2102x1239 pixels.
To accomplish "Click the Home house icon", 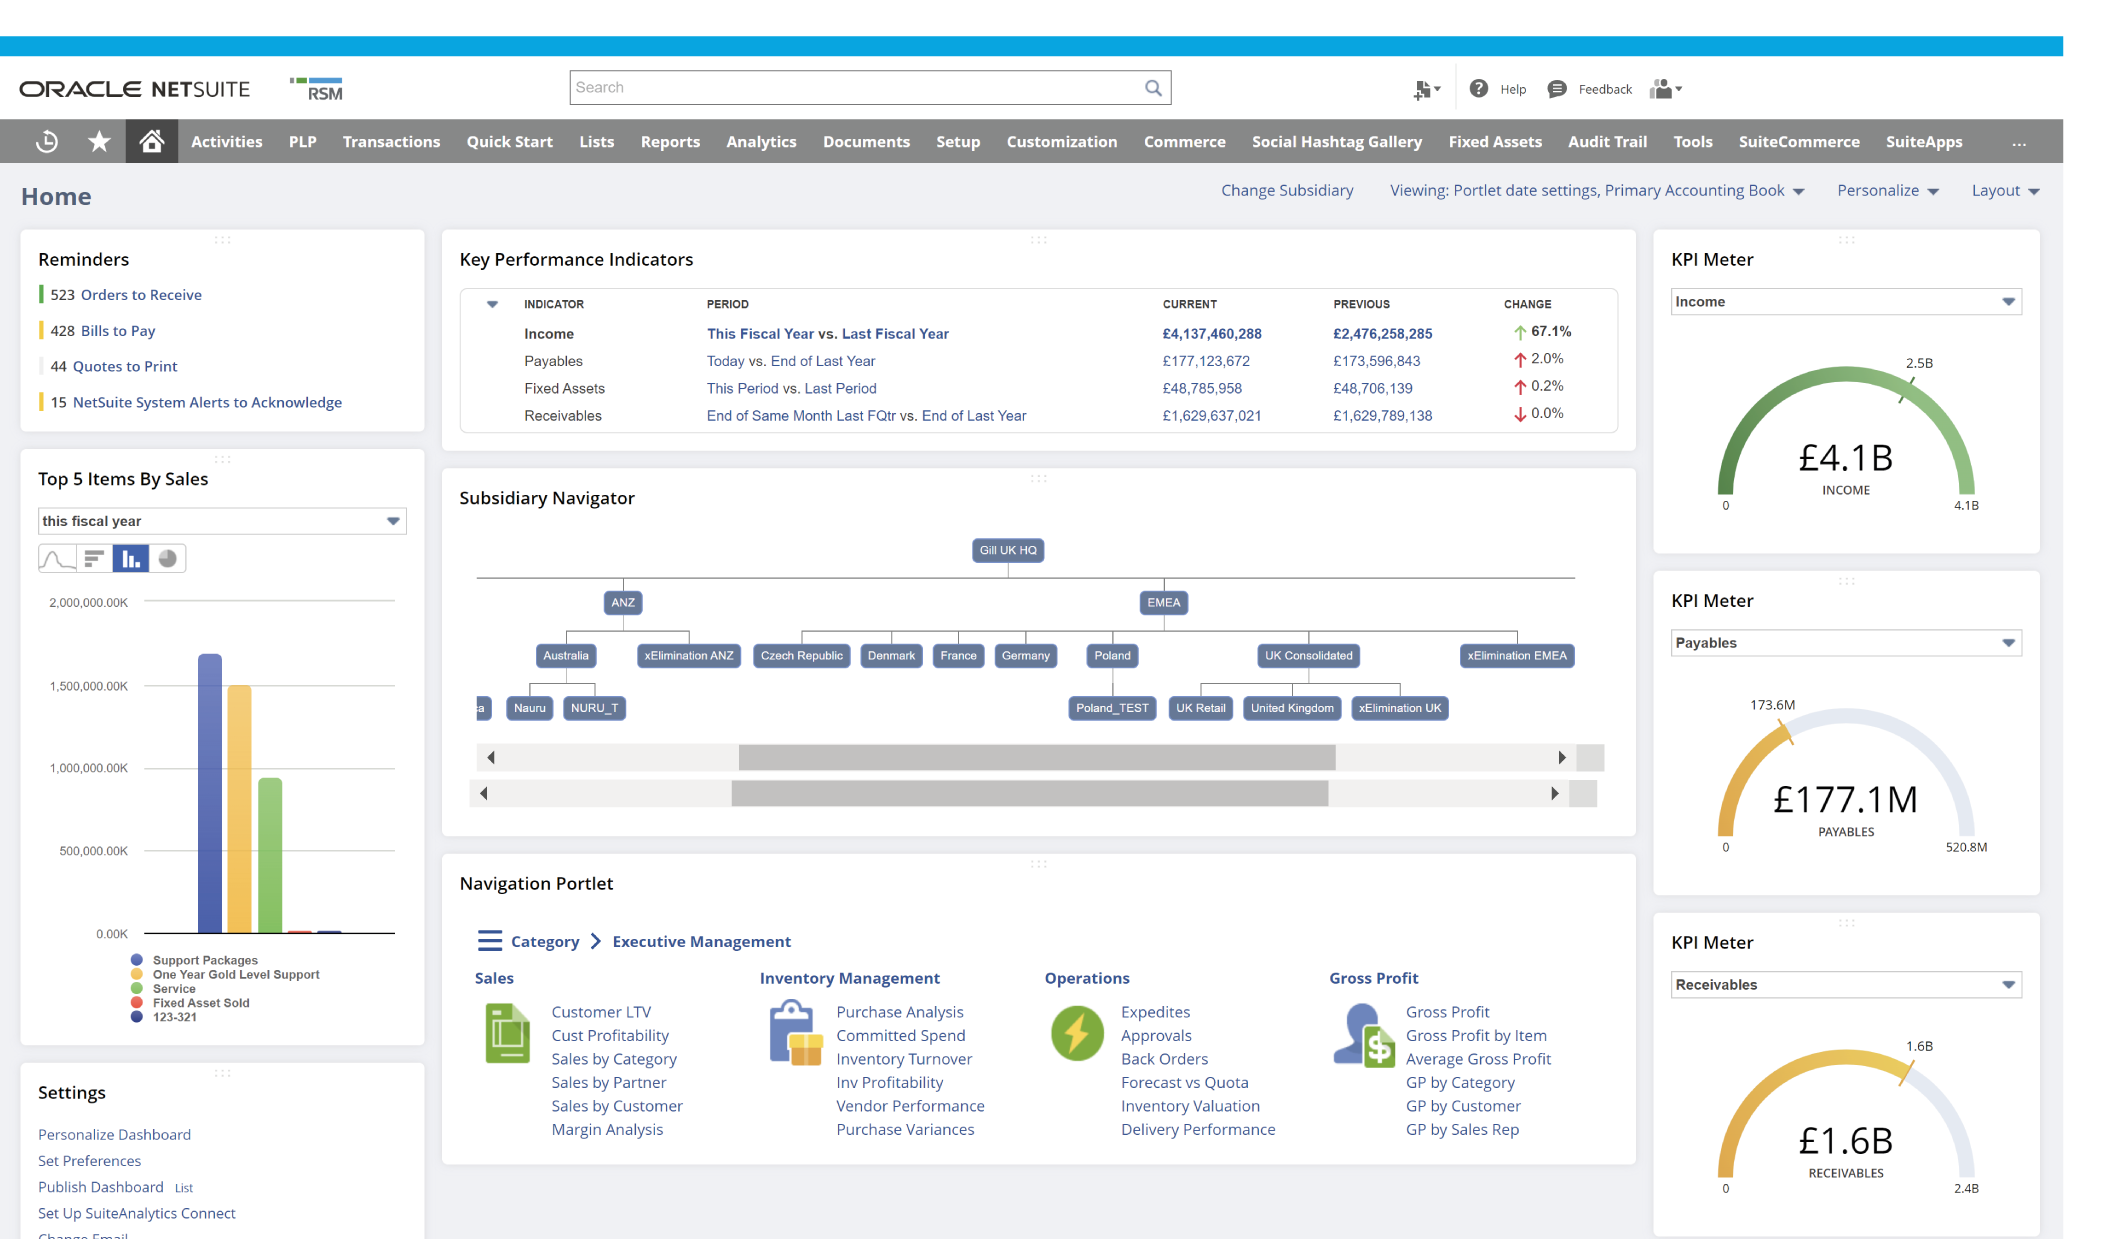I will point(151,142).
